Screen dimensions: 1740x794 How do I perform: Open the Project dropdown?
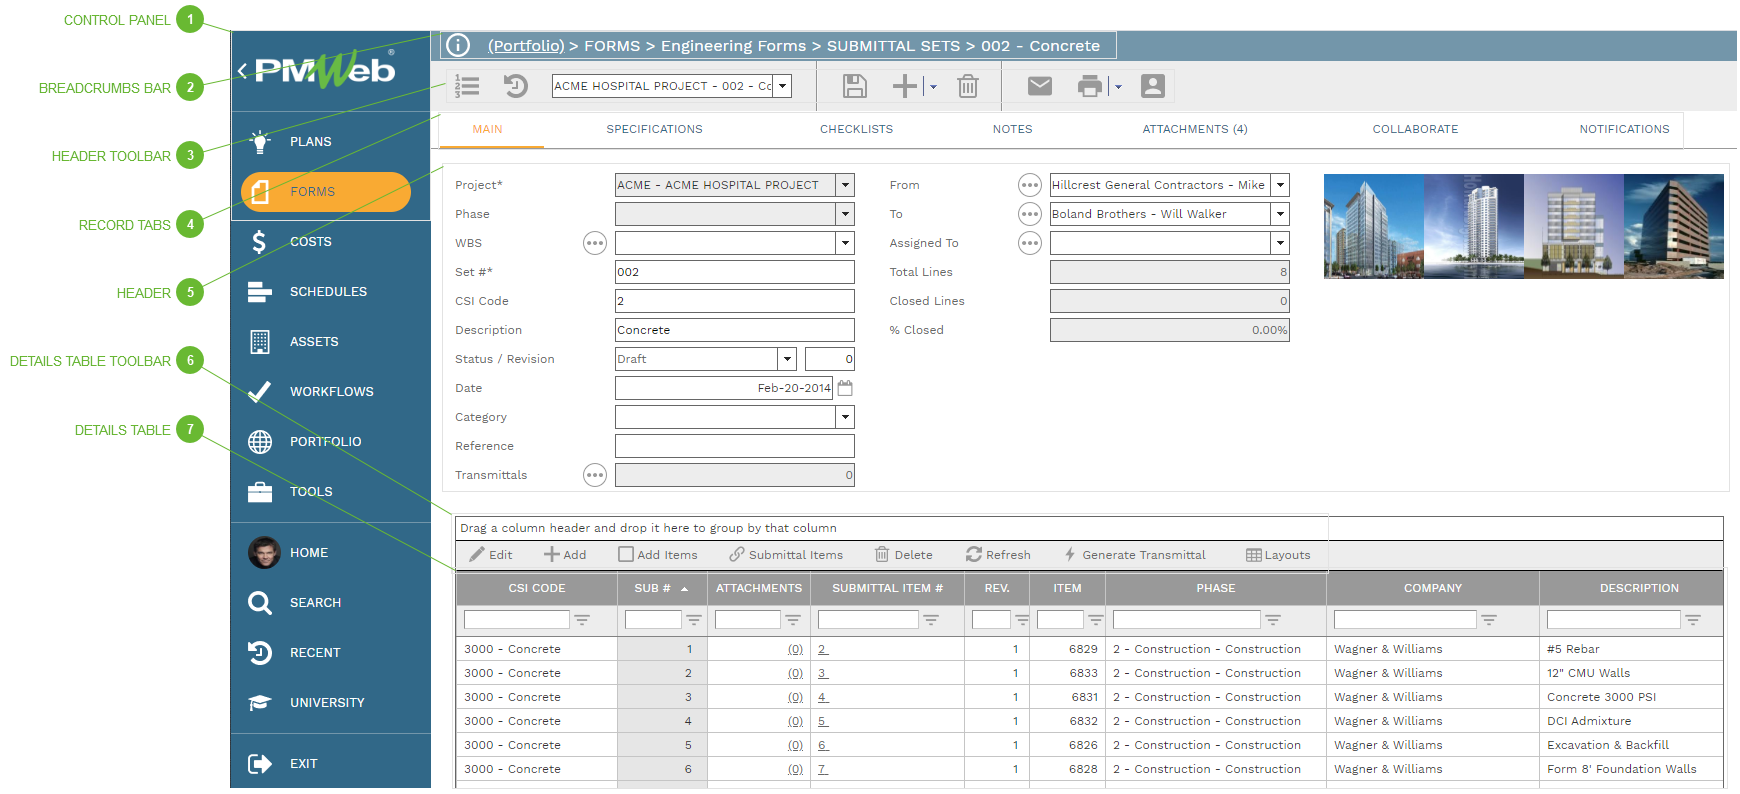coord(846,185)
